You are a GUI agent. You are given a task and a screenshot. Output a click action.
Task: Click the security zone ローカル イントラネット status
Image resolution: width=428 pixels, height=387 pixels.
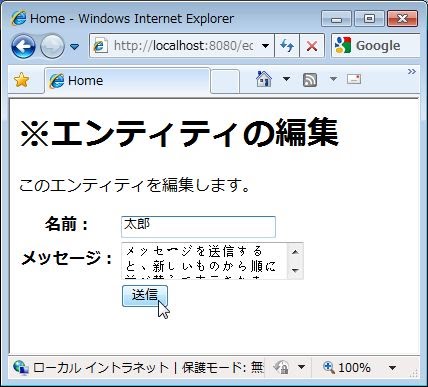click(x=101, y=368)
